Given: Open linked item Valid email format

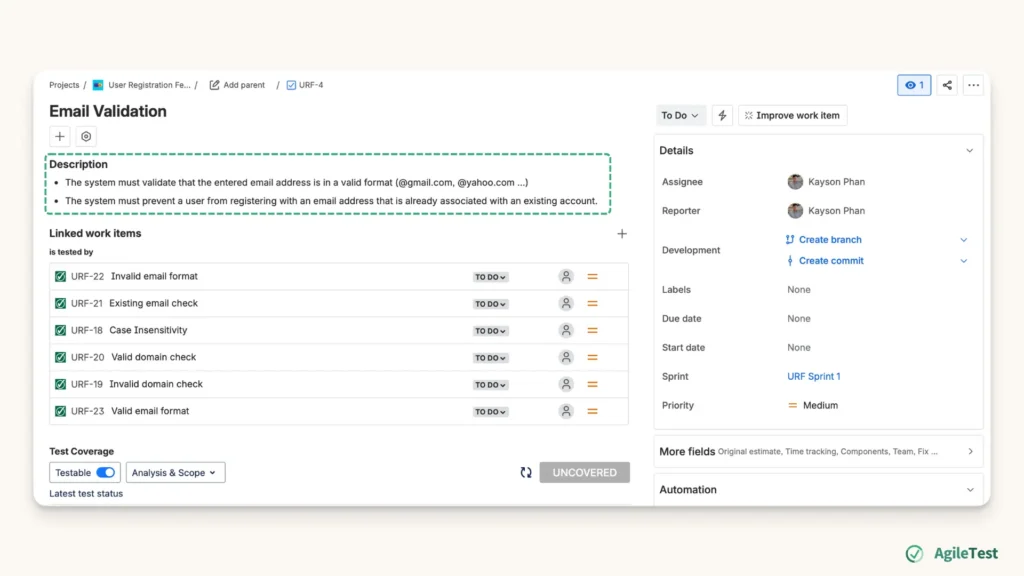Looking at the screenshot, I should click(150, 411).
